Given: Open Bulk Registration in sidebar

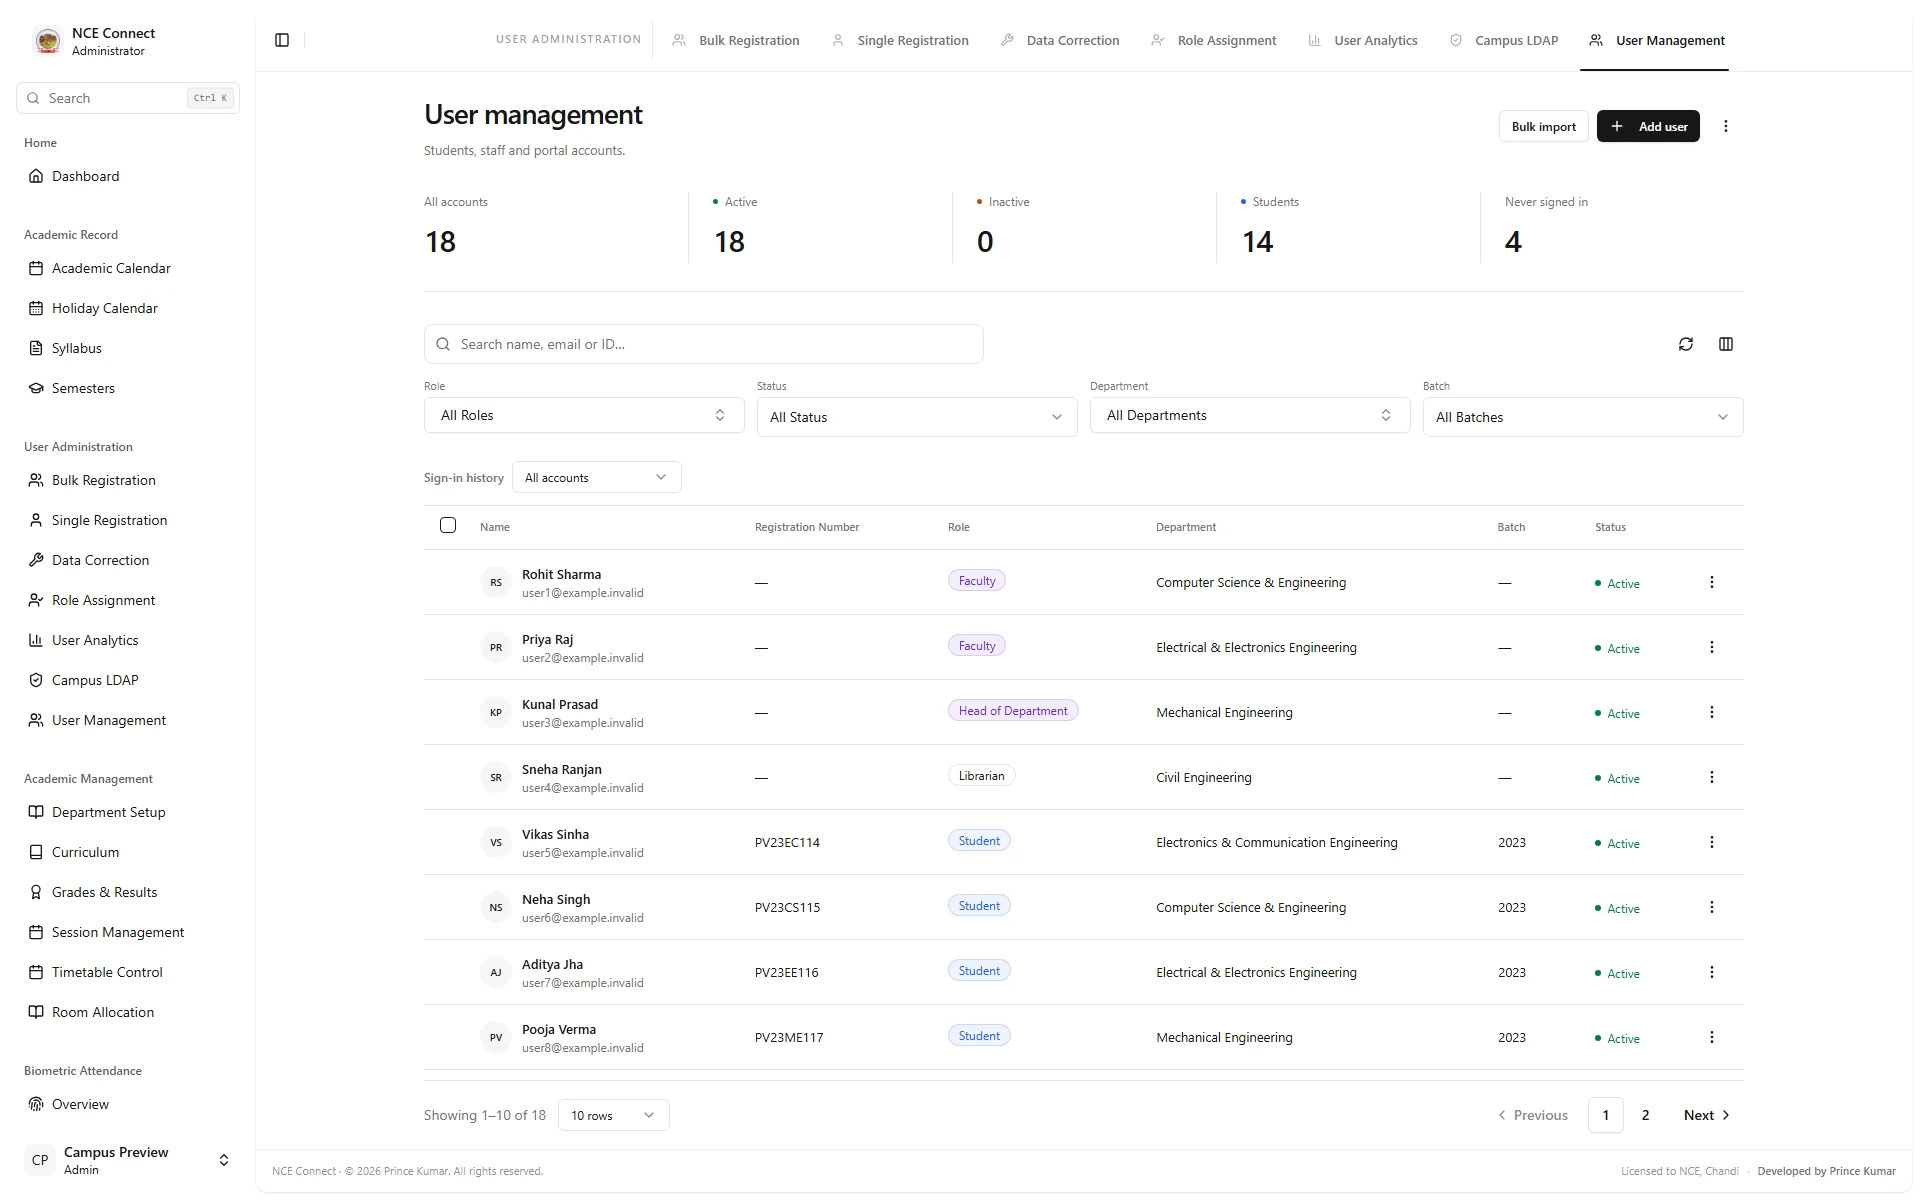Looking at the screenshot, I should [x=128, y=480].
